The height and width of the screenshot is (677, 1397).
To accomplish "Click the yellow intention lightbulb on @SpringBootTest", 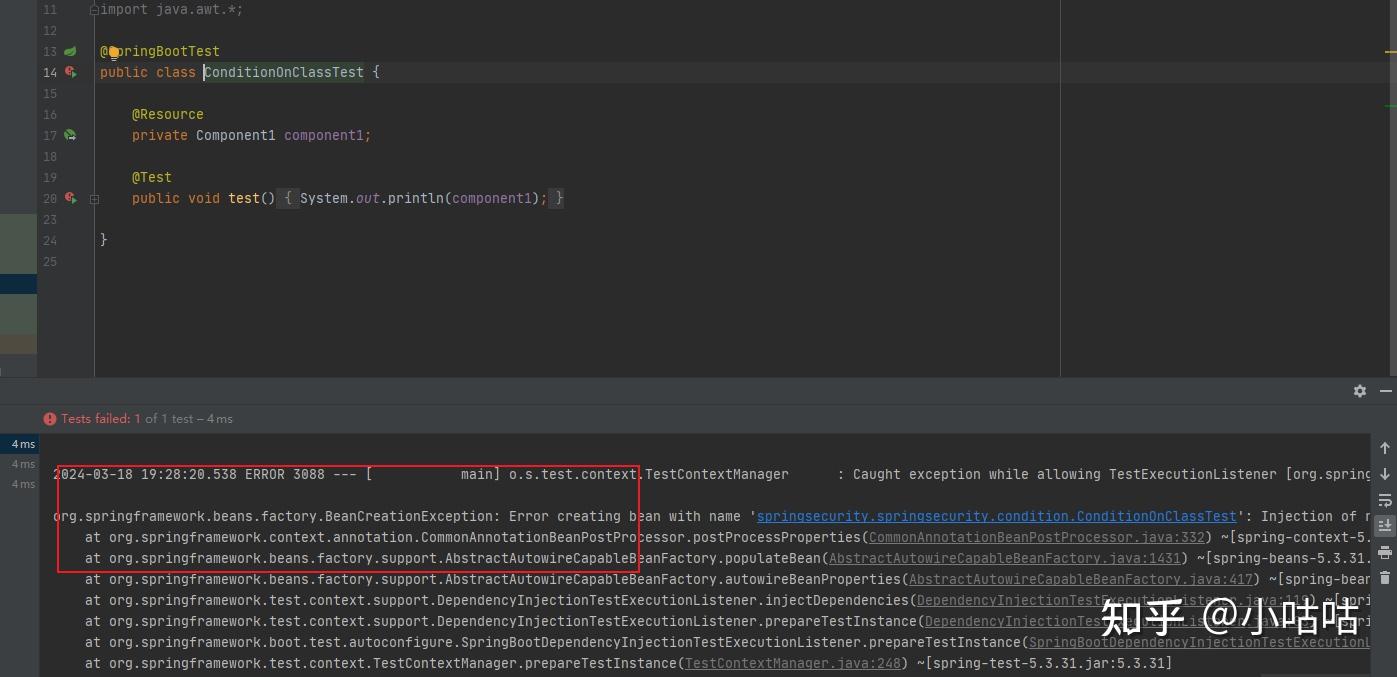I will tap(113, 52).
